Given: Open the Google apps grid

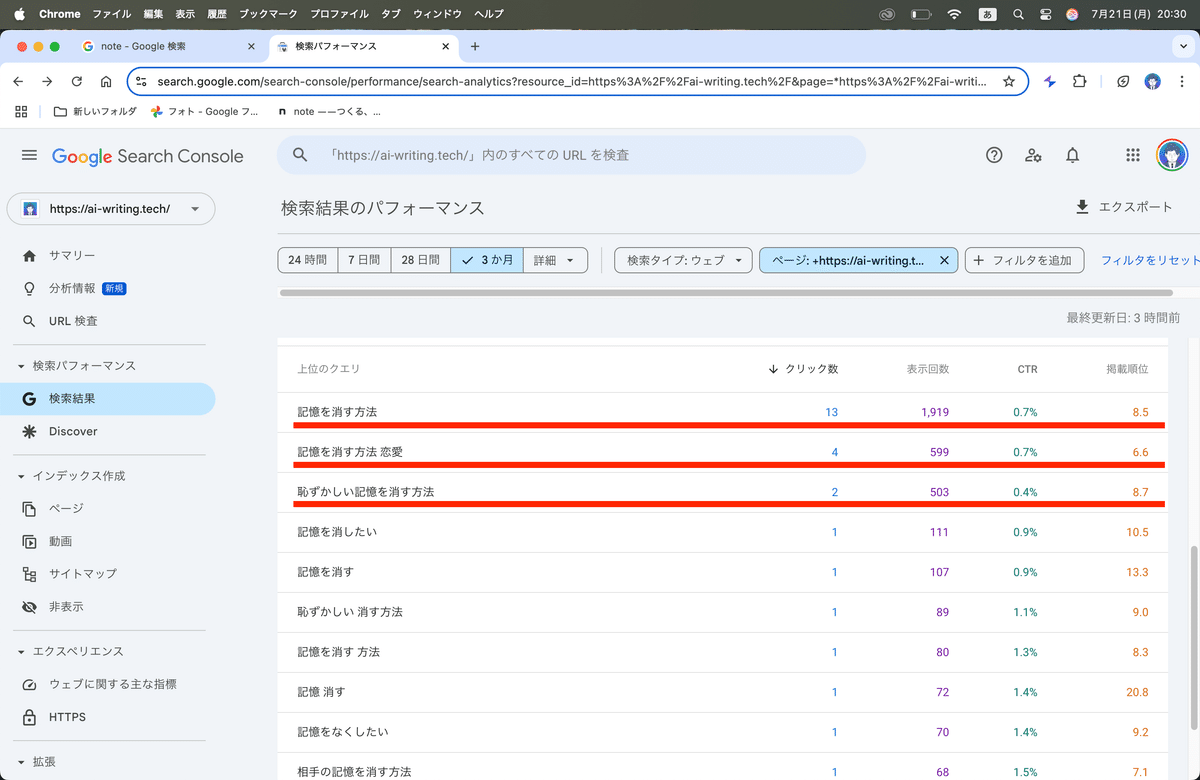Looking at the screenshot, I should pyautogui.click(x=1132, y=155).
